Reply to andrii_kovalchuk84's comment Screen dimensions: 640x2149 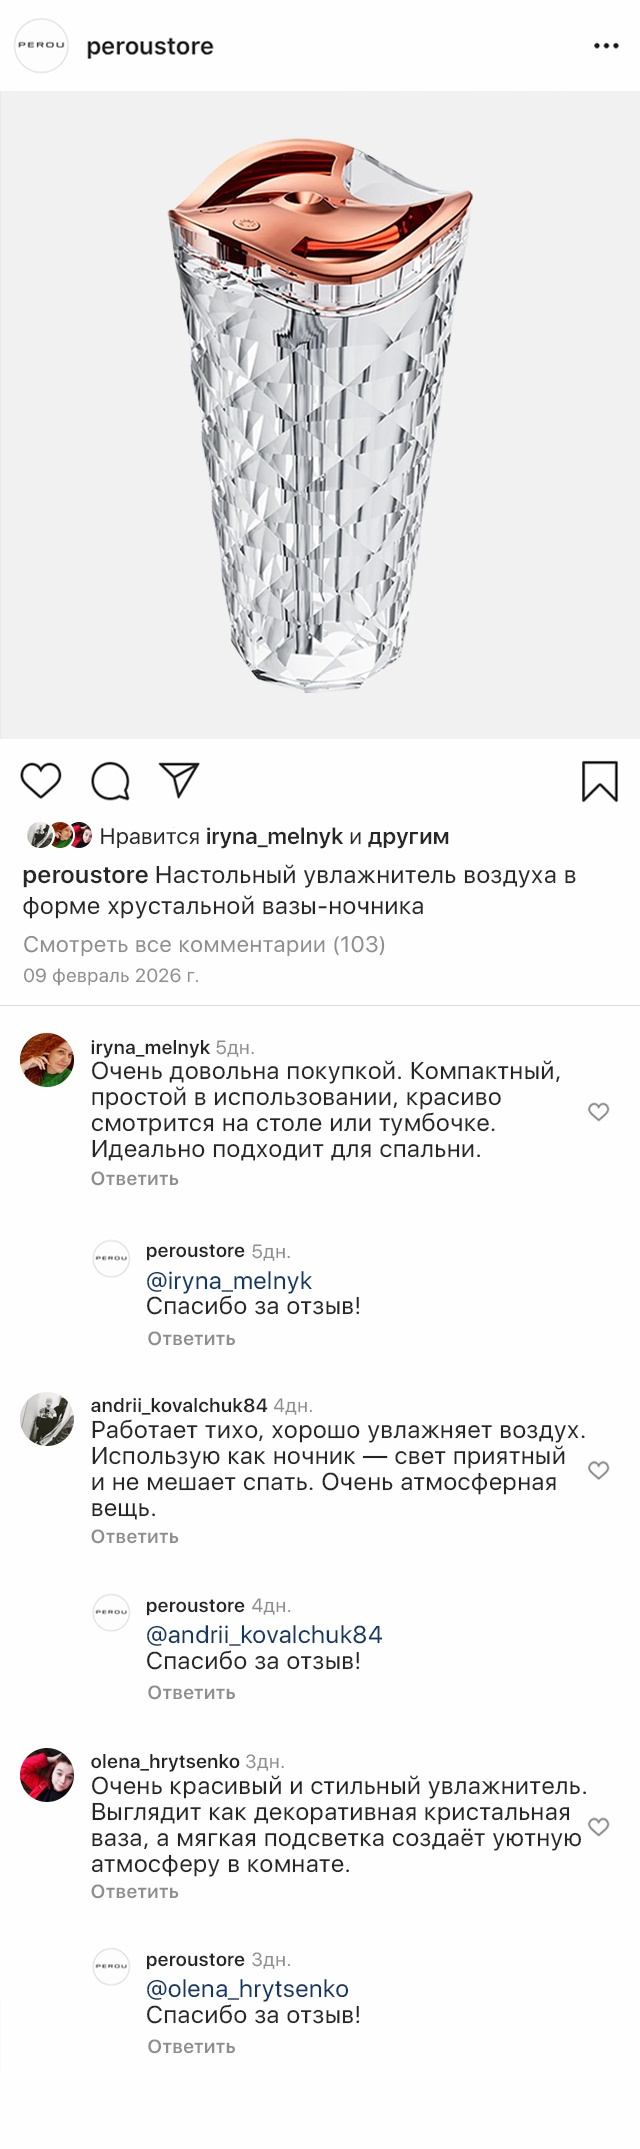(135, 1536)
